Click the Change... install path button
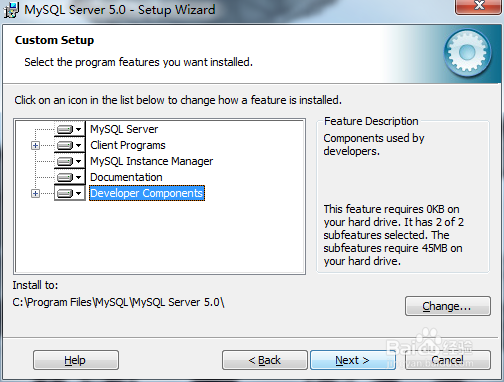The image size is (504, 382). point(448,306)
